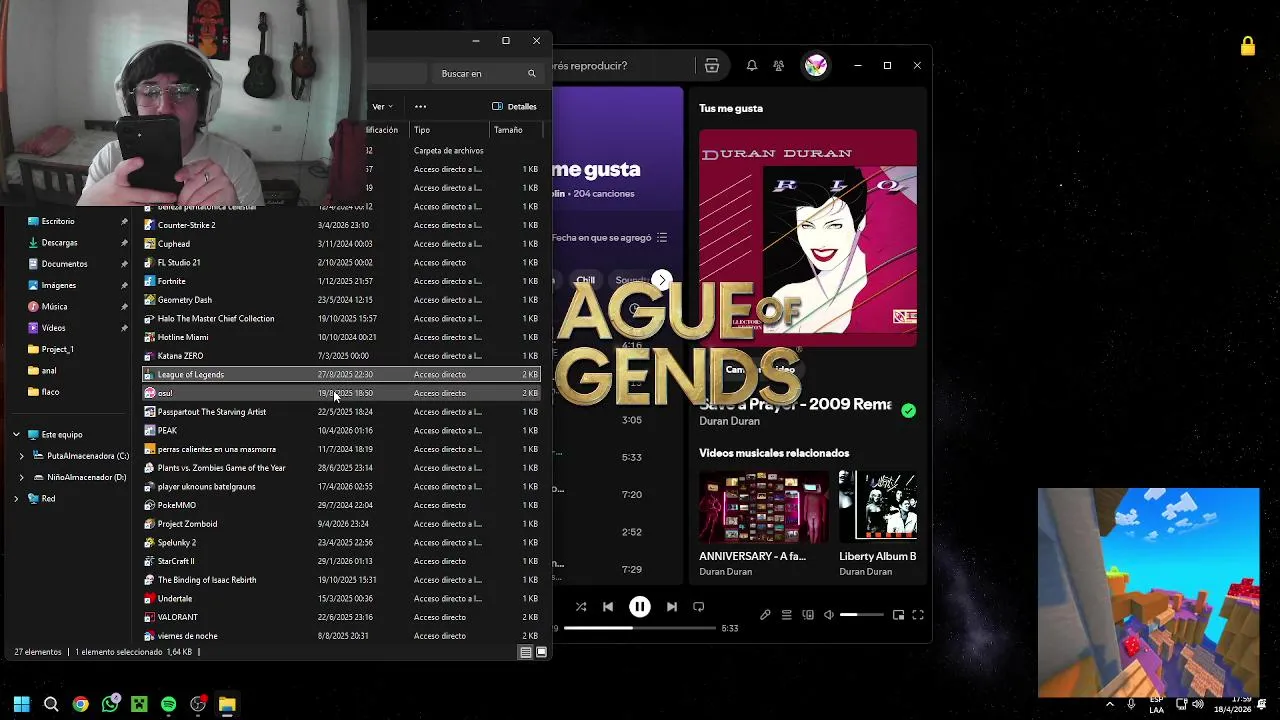Seek in the Spotify progress bar
1280x720 pixels.
pos(640,628)
